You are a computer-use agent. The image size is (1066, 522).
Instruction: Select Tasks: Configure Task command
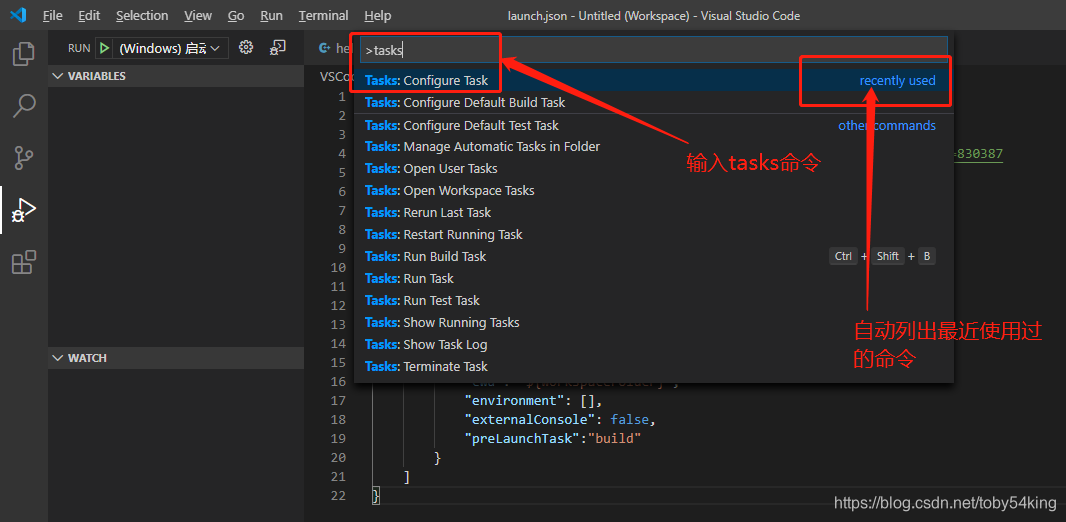pos(653,80)
